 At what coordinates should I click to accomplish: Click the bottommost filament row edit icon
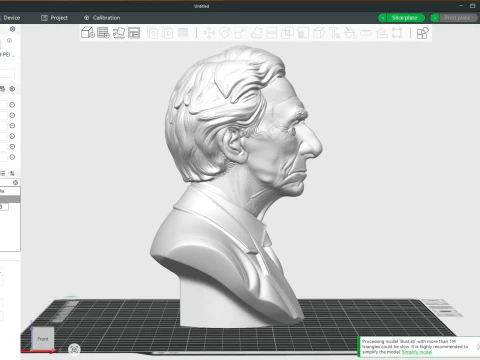click(12, 157)
